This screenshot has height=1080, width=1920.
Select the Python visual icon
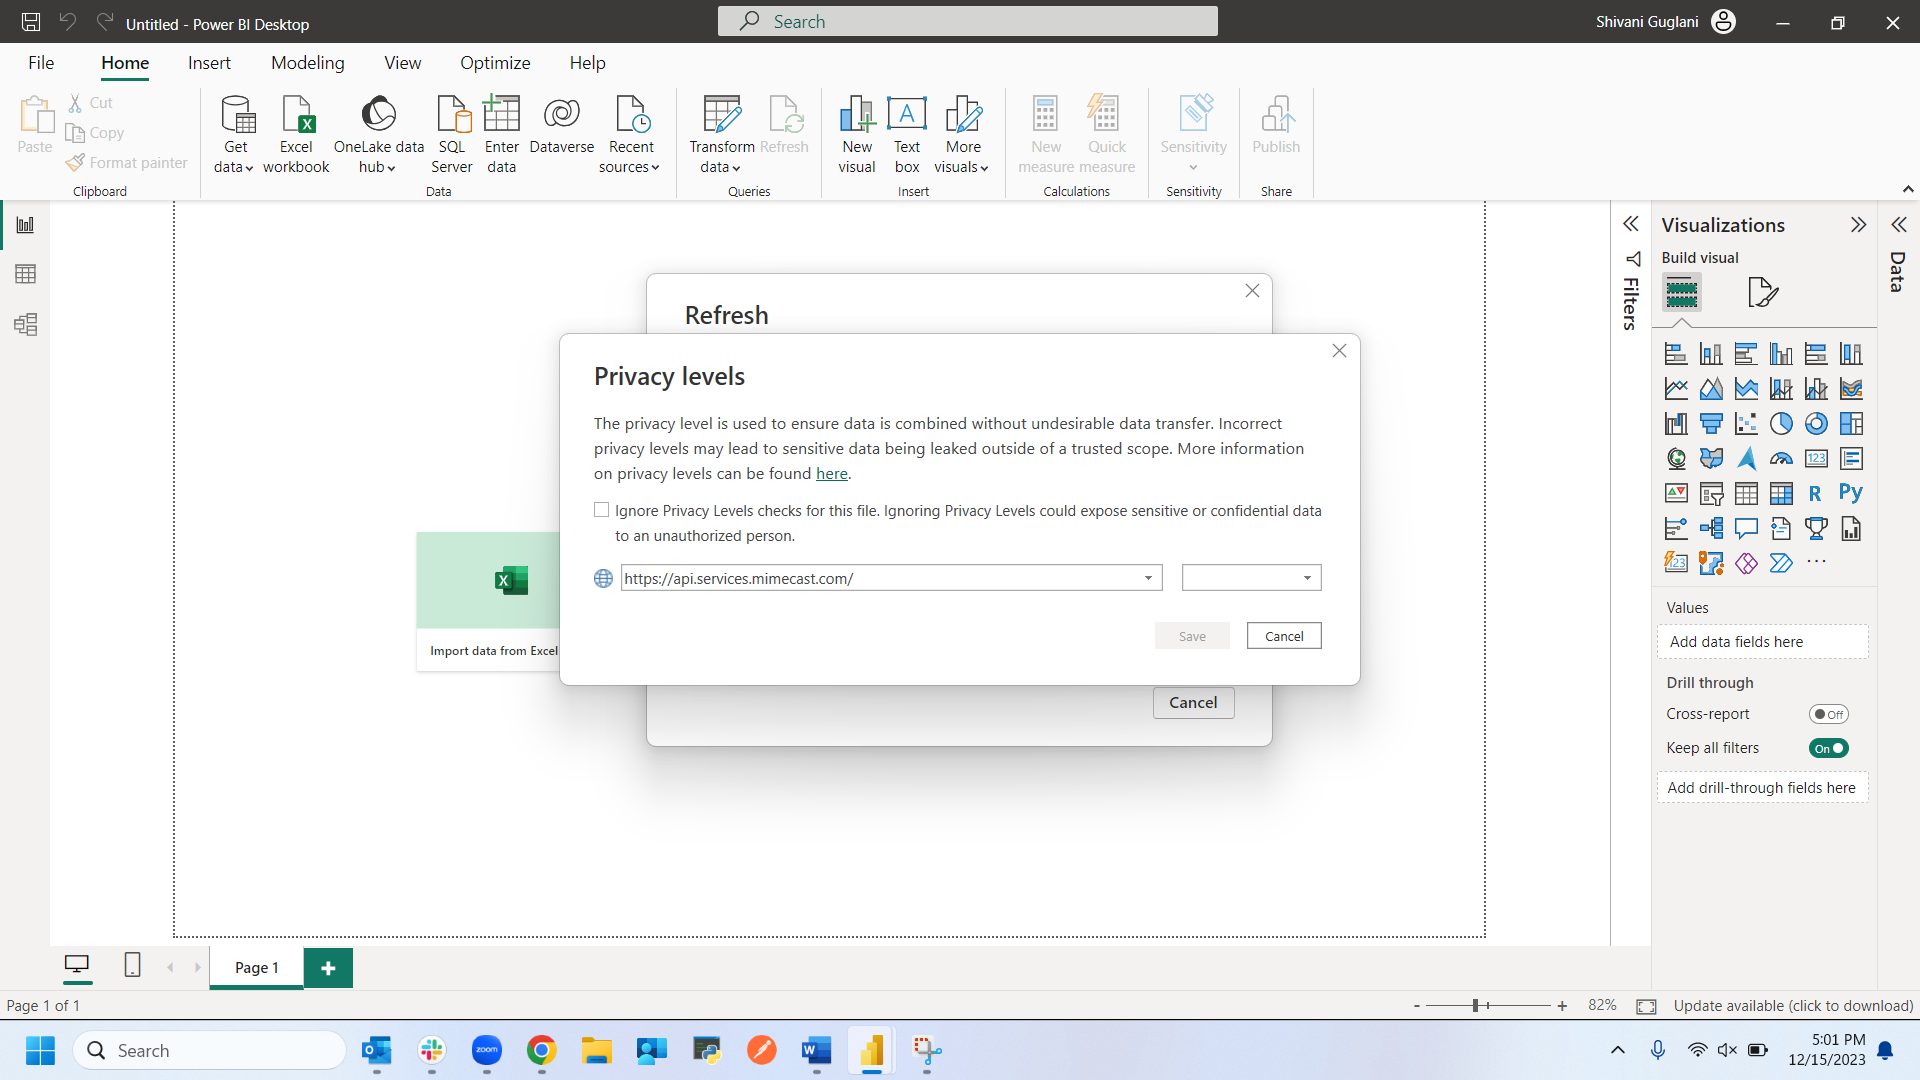(1850, 493)
